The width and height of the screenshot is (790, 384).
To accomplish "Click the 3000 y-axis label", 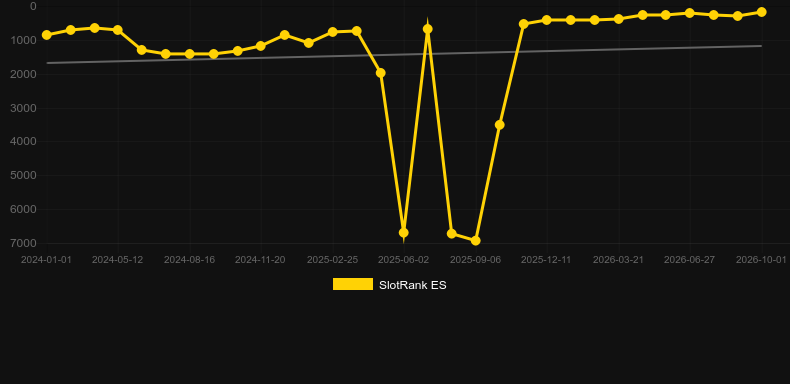I will coord(23,108).
